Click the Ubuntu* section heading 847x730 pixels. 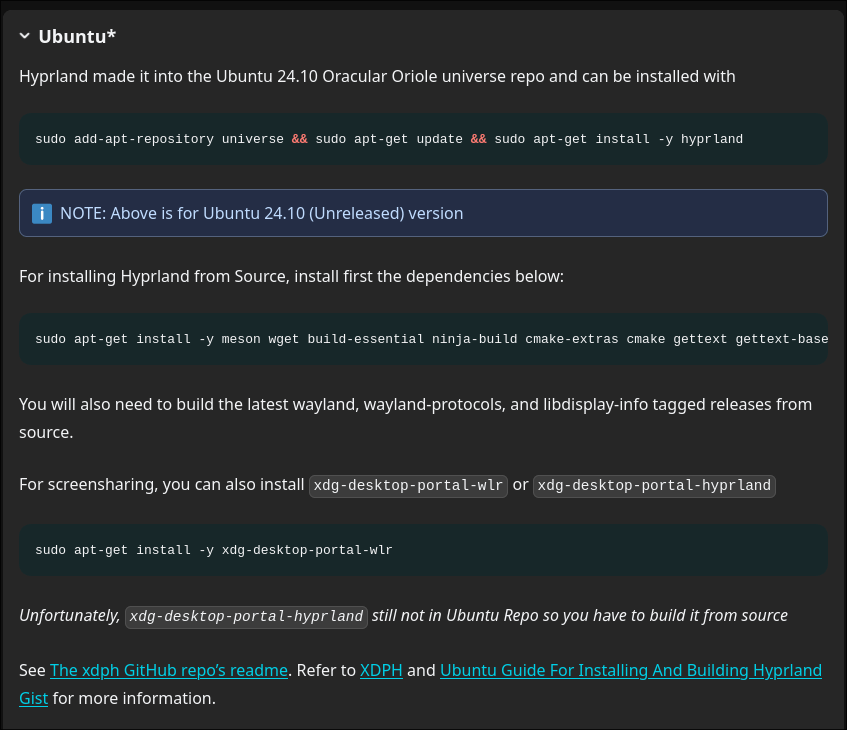[x=77, y=36]
